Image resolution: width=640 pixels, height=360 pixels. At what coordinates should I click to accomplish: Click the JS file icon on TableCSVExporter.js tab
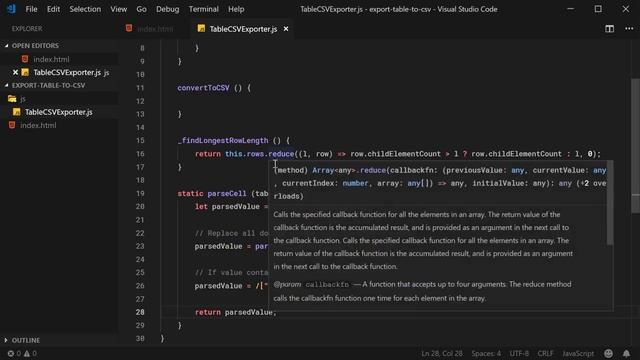pyautogui.click(x=201, y=28)
